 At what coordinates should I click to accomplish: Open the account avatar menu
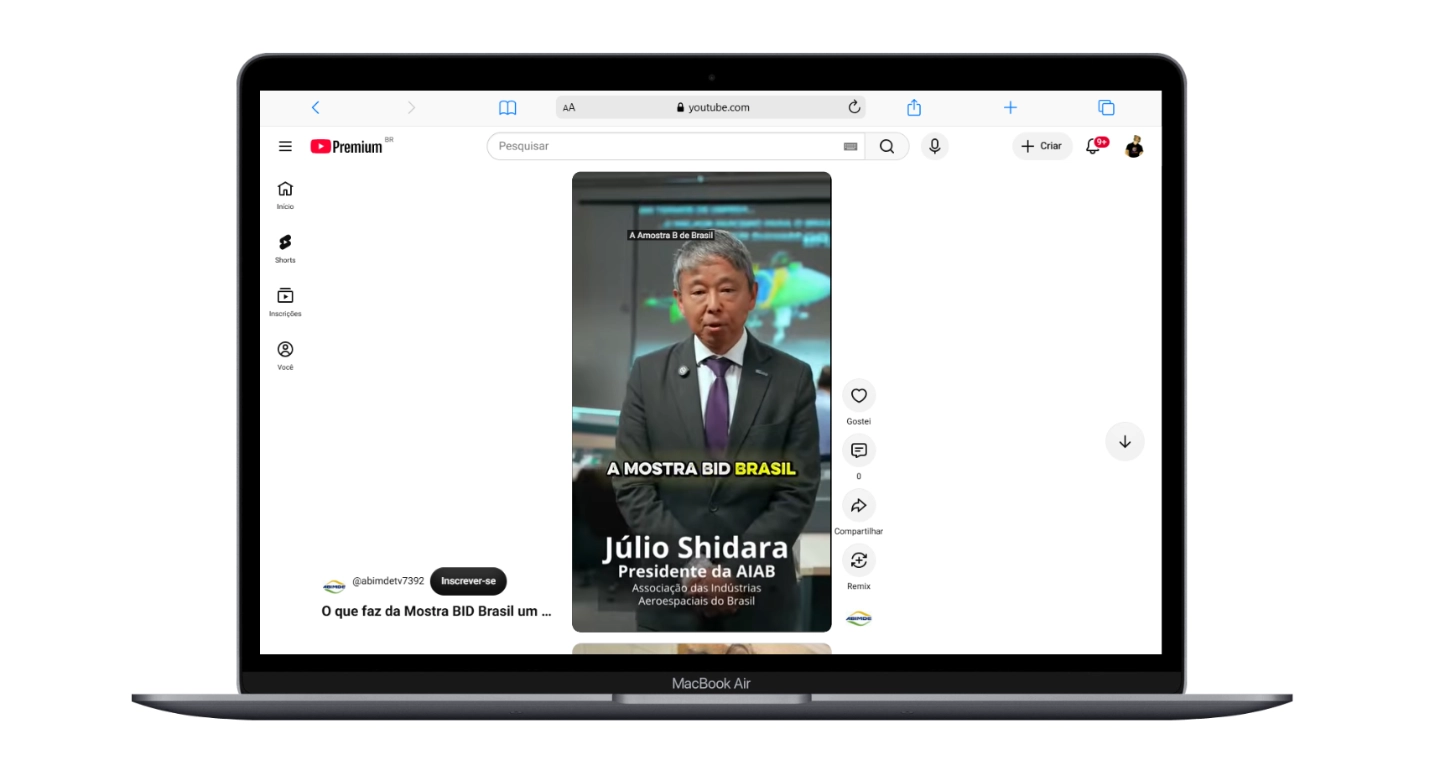click(1134, 147)
